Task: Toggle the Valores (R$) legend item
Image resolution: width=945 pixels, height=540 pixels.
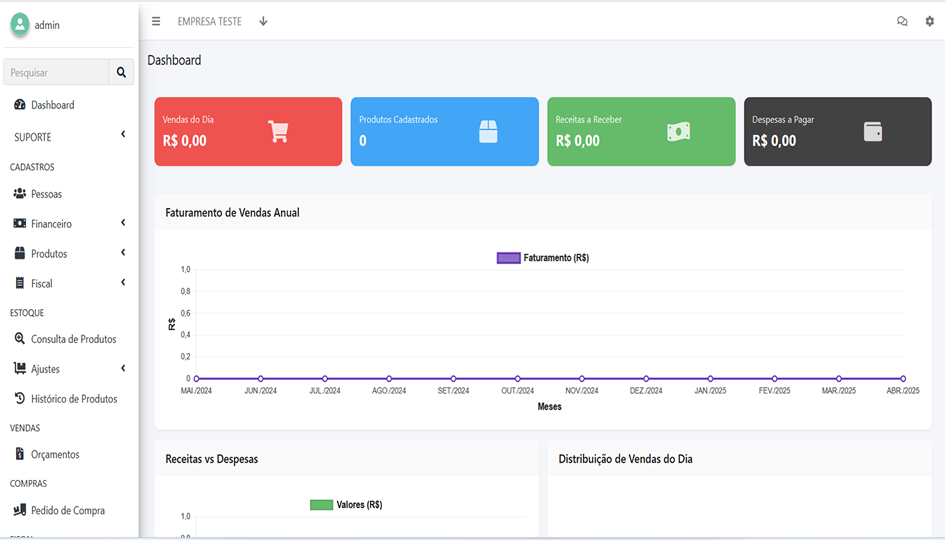Action: coord(346,505)
